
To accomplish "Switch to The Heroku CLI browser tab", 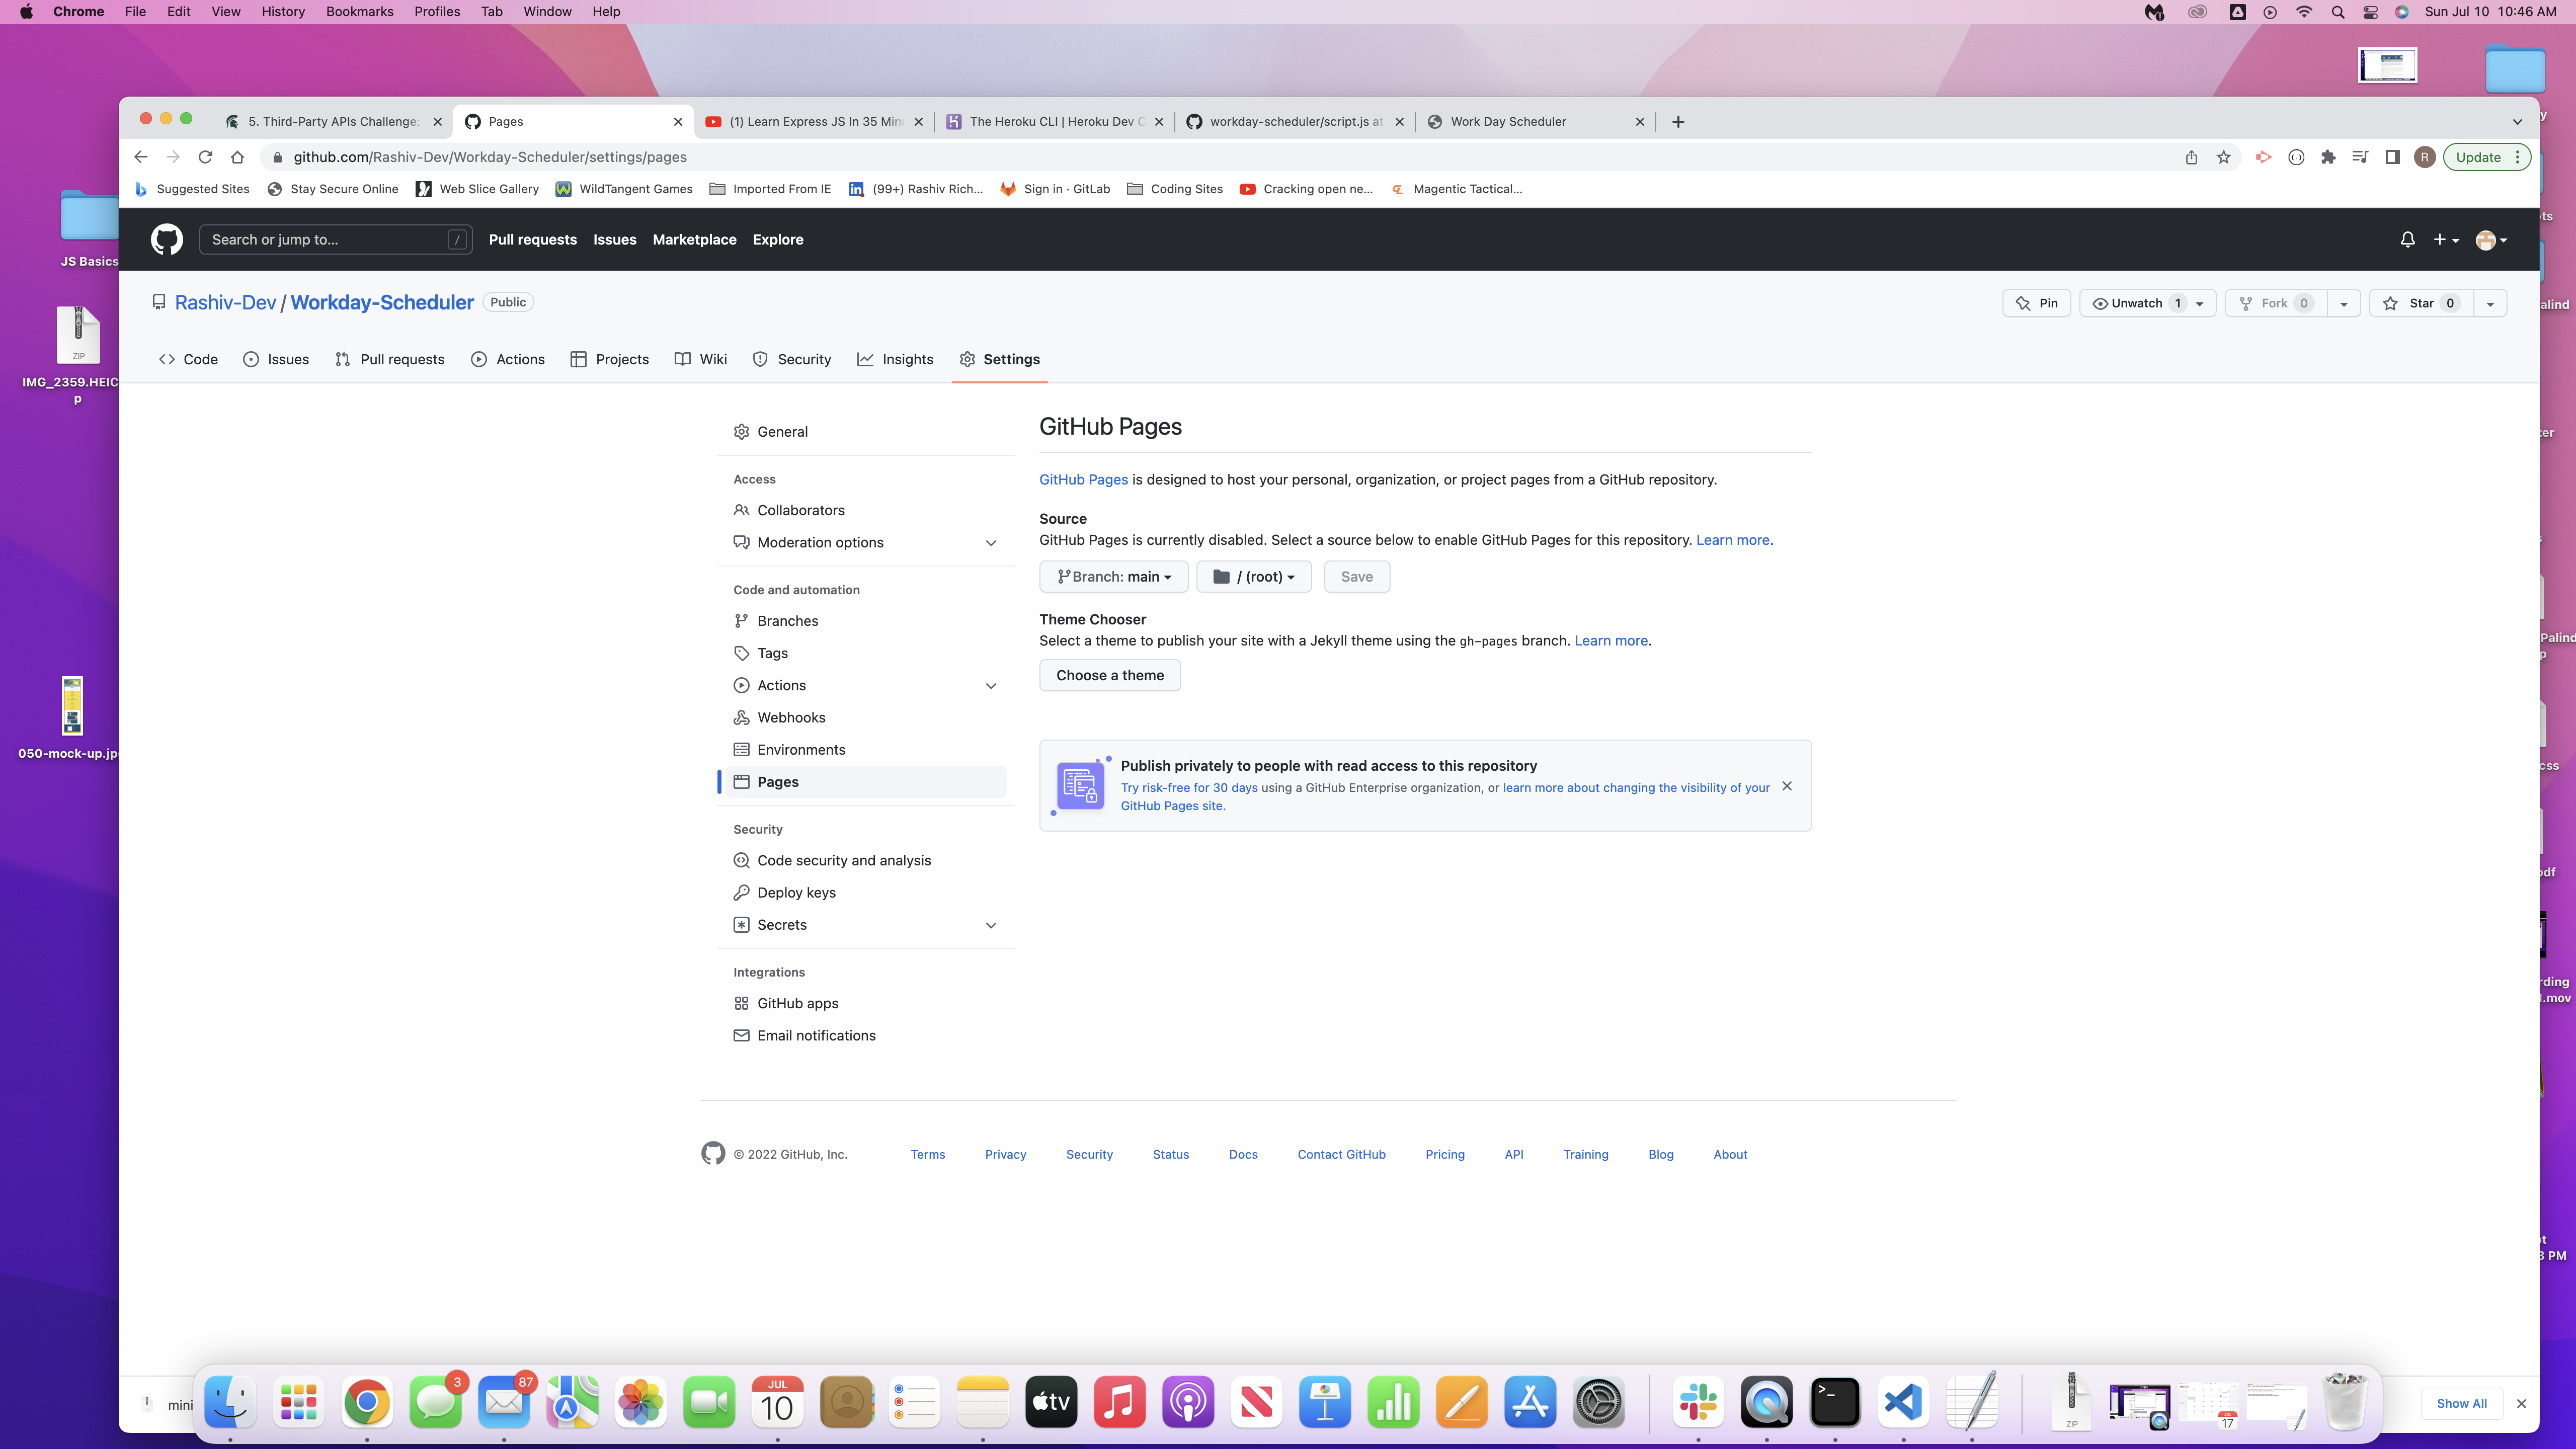I will [x=1055, y=121].
